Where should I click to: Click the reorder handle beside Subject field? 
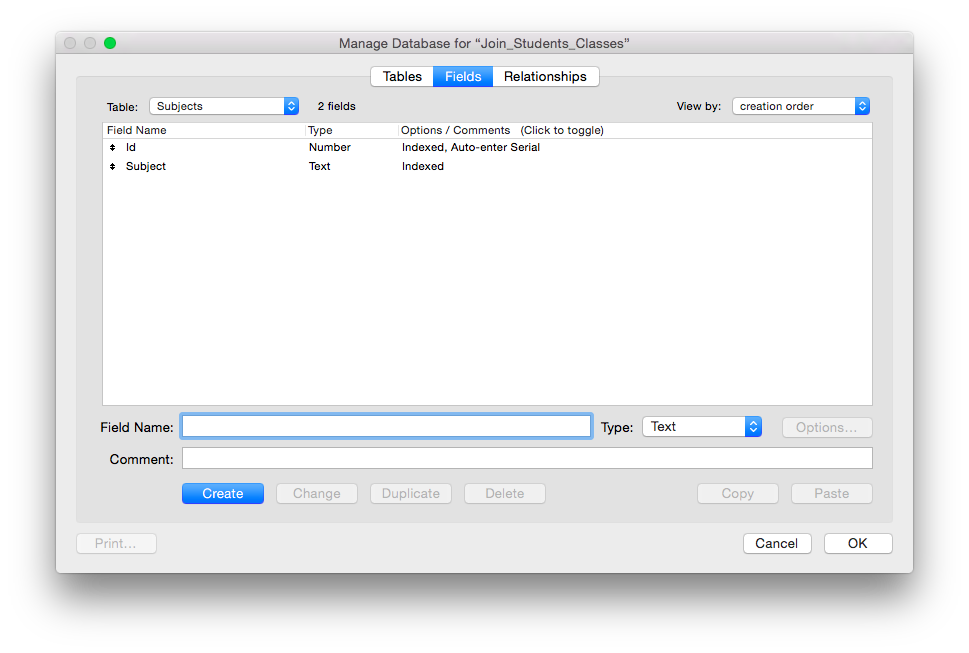(x=112, y=167)
